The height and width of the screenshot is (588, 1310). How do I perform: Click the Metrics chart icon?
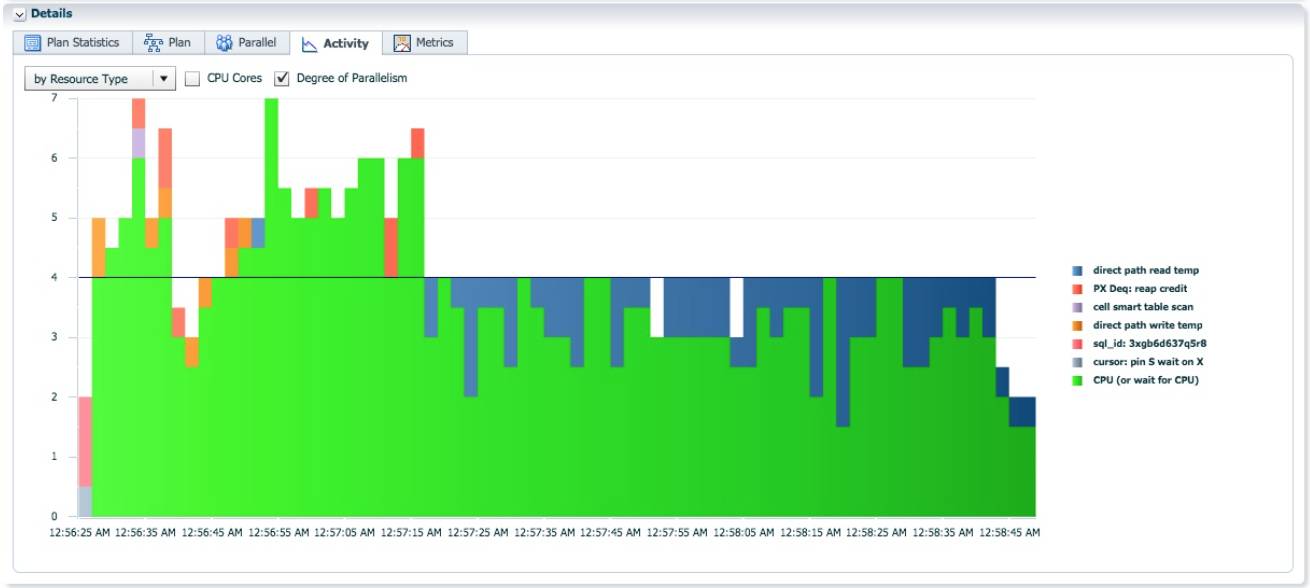(402, 43)
